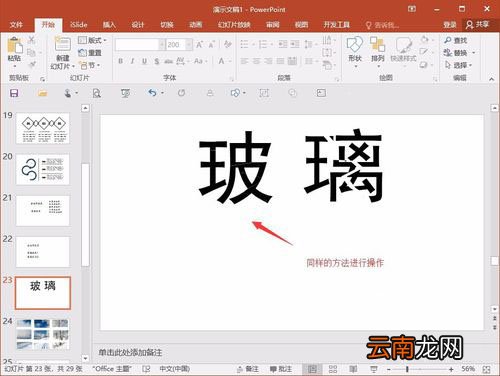Click the Save icon in quick toolbar

click(14, 93)
